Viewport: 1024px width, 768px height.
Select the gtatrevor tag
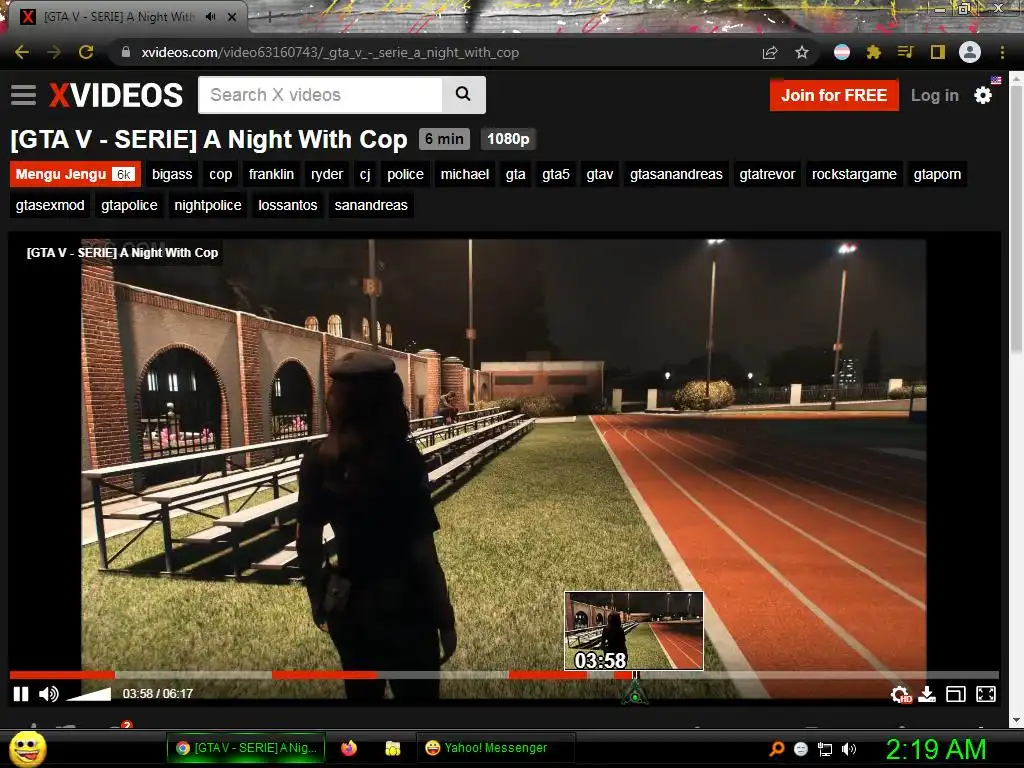767,174
